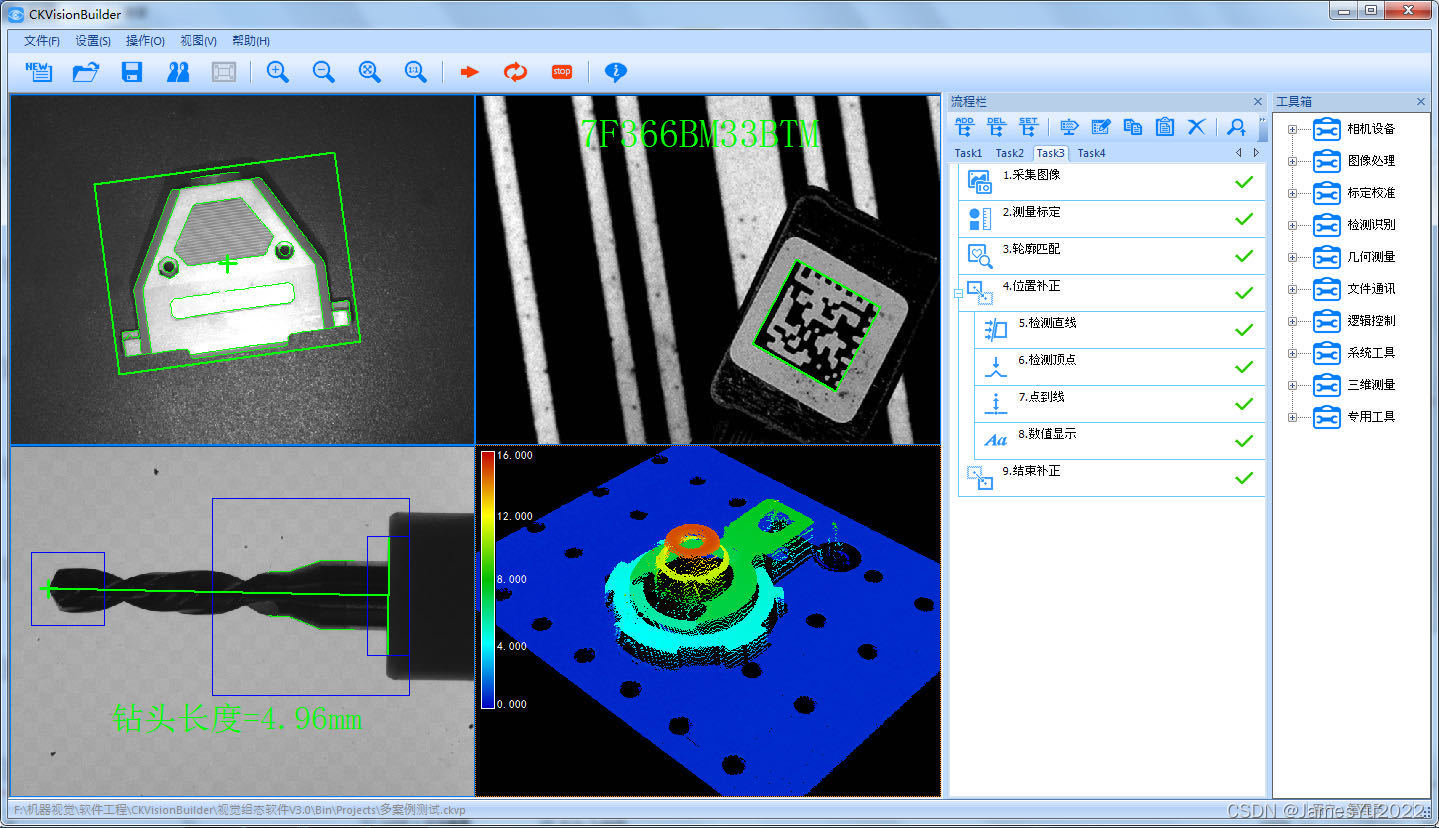The width and height of the screenshot is (1439, 828).
Task: Select step 7.点到线
Action: click(1119, 404)
